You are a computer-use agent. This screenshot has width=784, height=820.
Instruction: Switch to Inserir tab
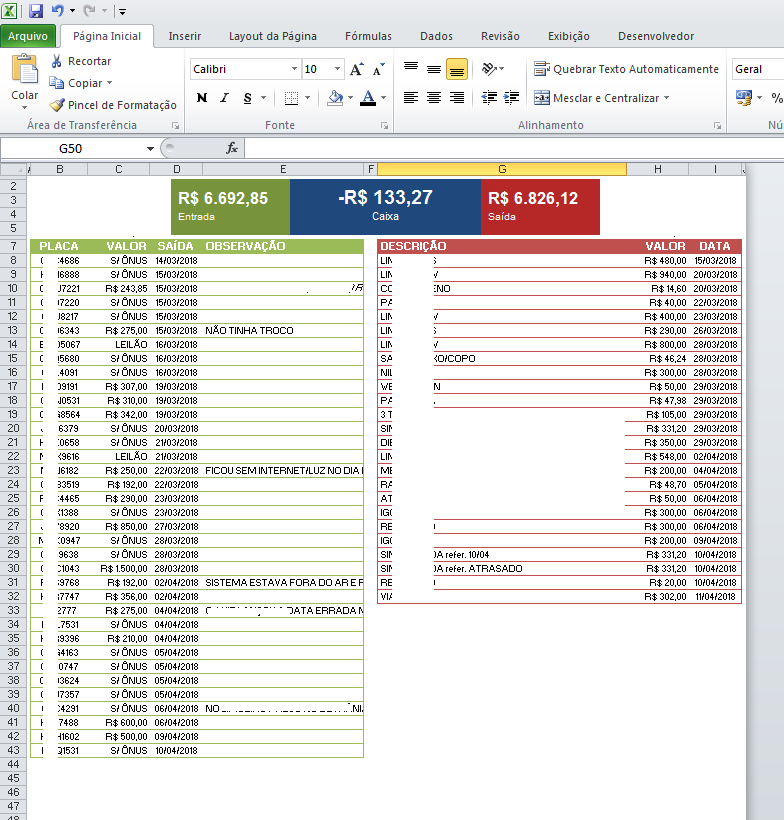[x=185, y=36]
